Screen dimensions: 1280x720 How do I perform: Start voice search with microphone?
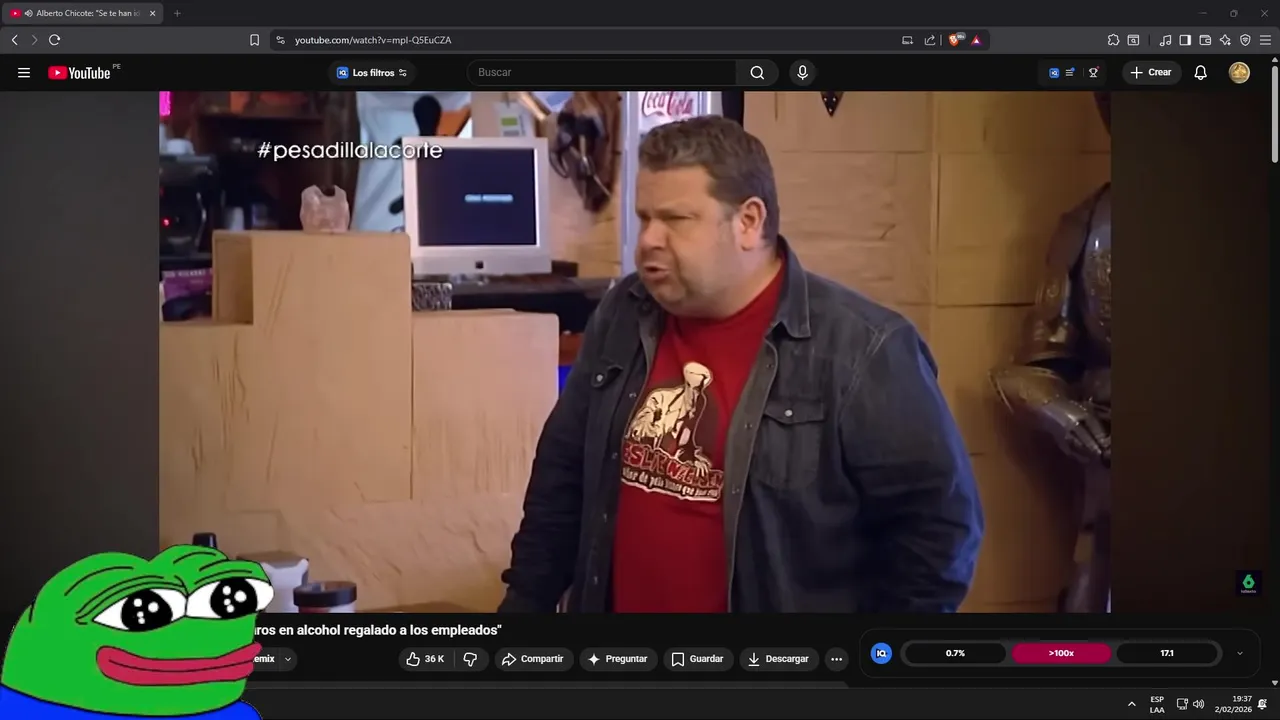tap(802, 72)
